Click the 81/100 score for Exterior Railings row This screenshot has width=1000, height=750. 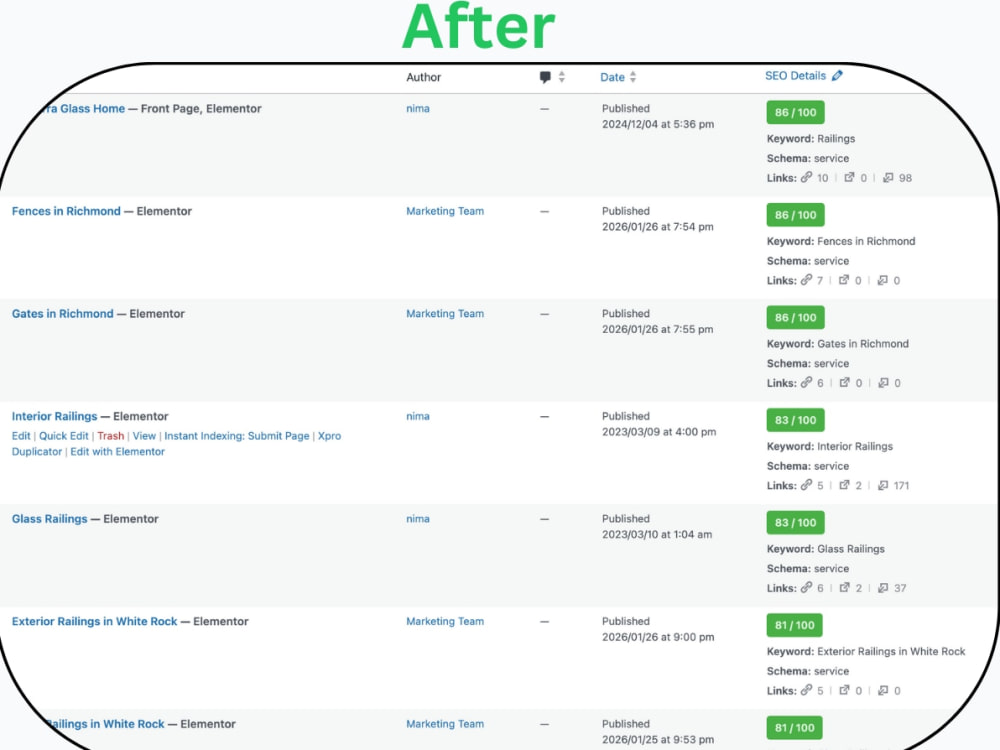point(795,625)
